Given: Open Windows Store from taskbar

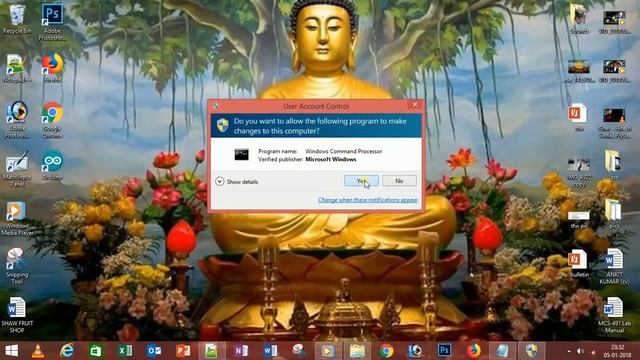Looking at the screenshot, I should 96,351.
